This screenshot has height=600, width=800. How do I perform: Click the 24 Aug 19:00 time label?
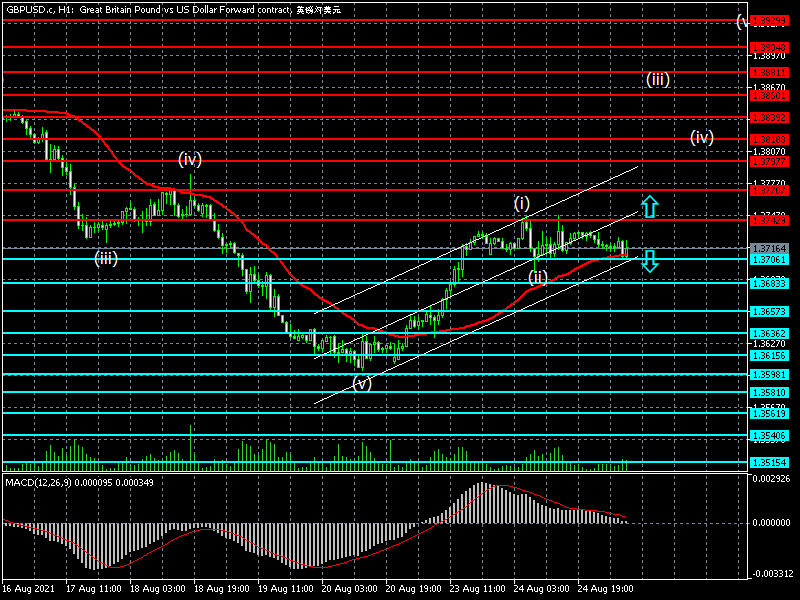point(606,588)
